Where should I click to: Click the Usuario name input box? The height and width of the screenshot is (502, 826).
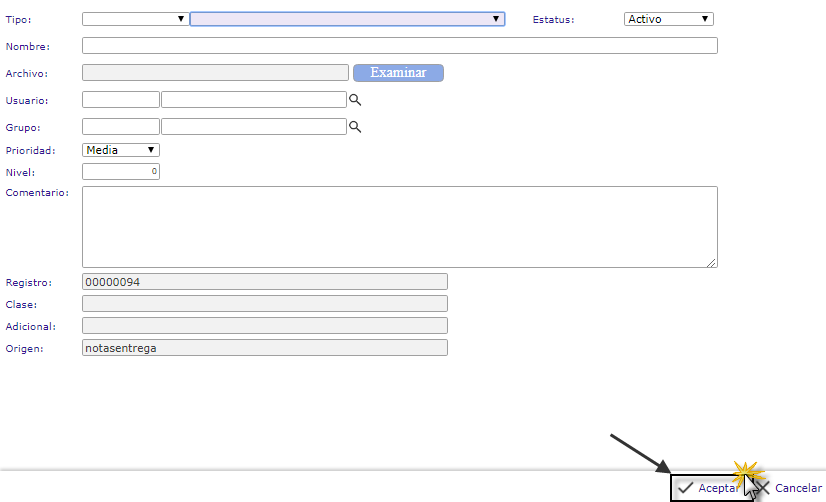253,99
